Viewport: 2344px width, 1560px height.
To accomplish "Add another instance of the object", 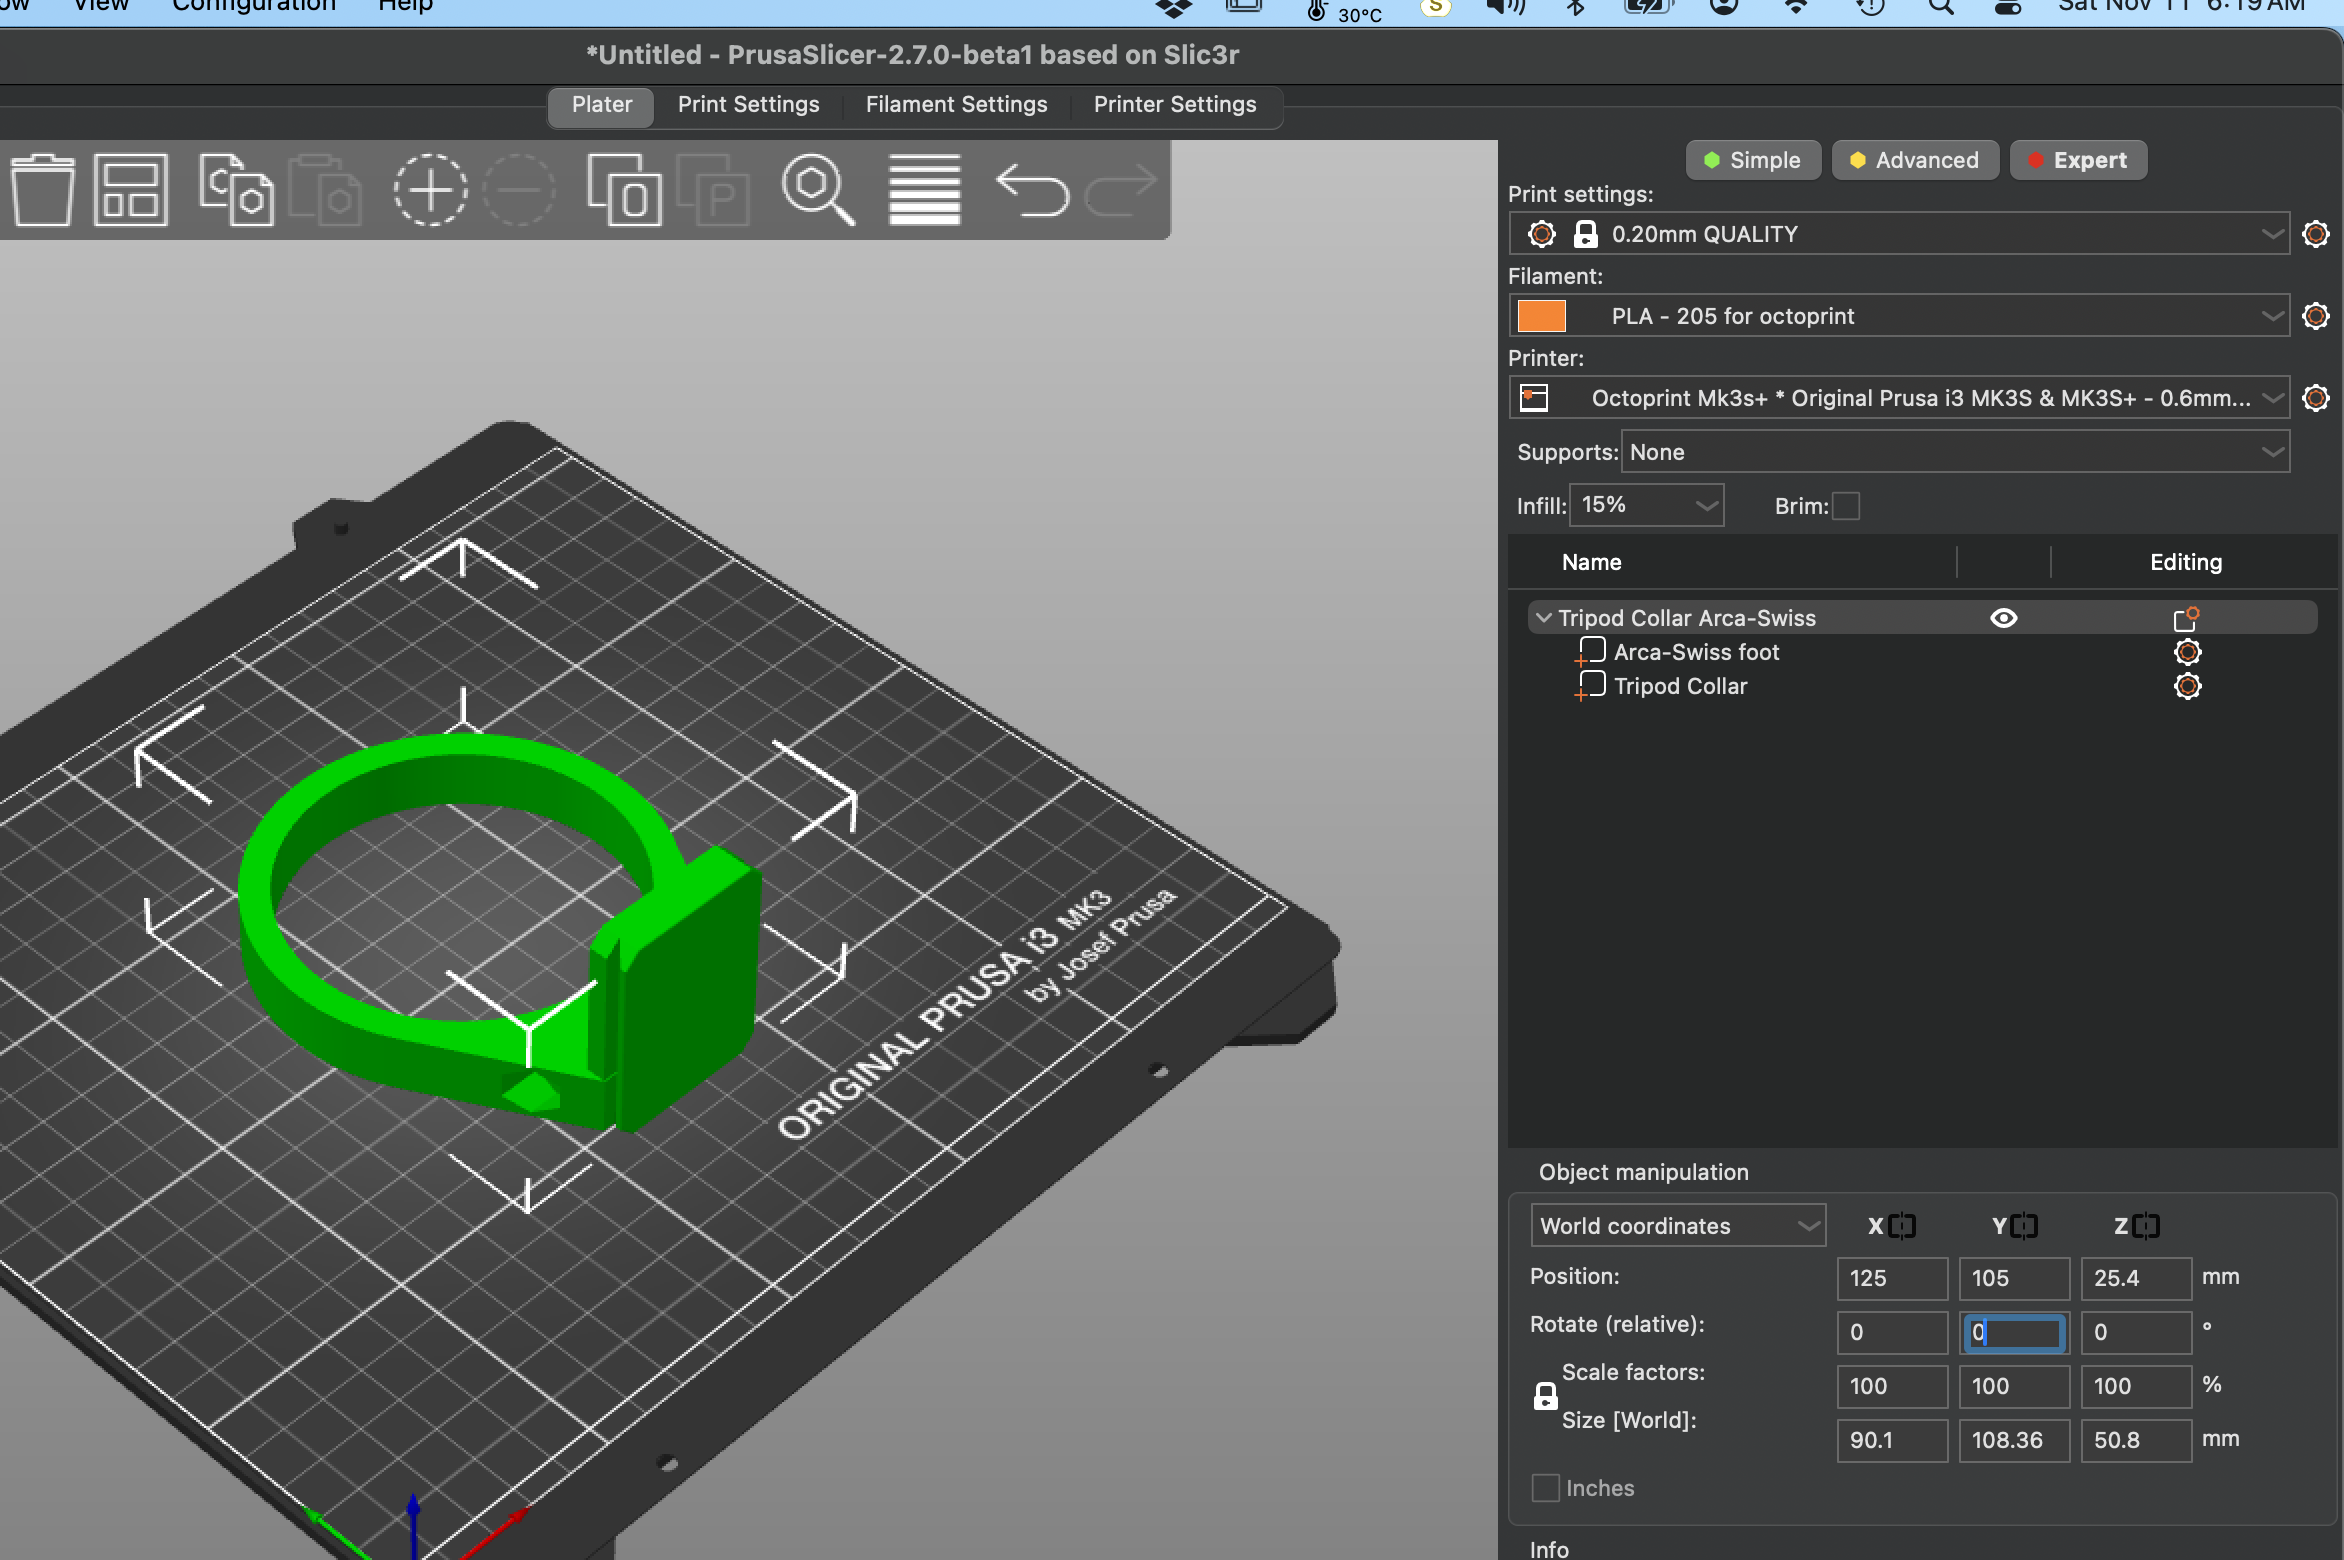I will pyautogui.click(x=430, y=190).
